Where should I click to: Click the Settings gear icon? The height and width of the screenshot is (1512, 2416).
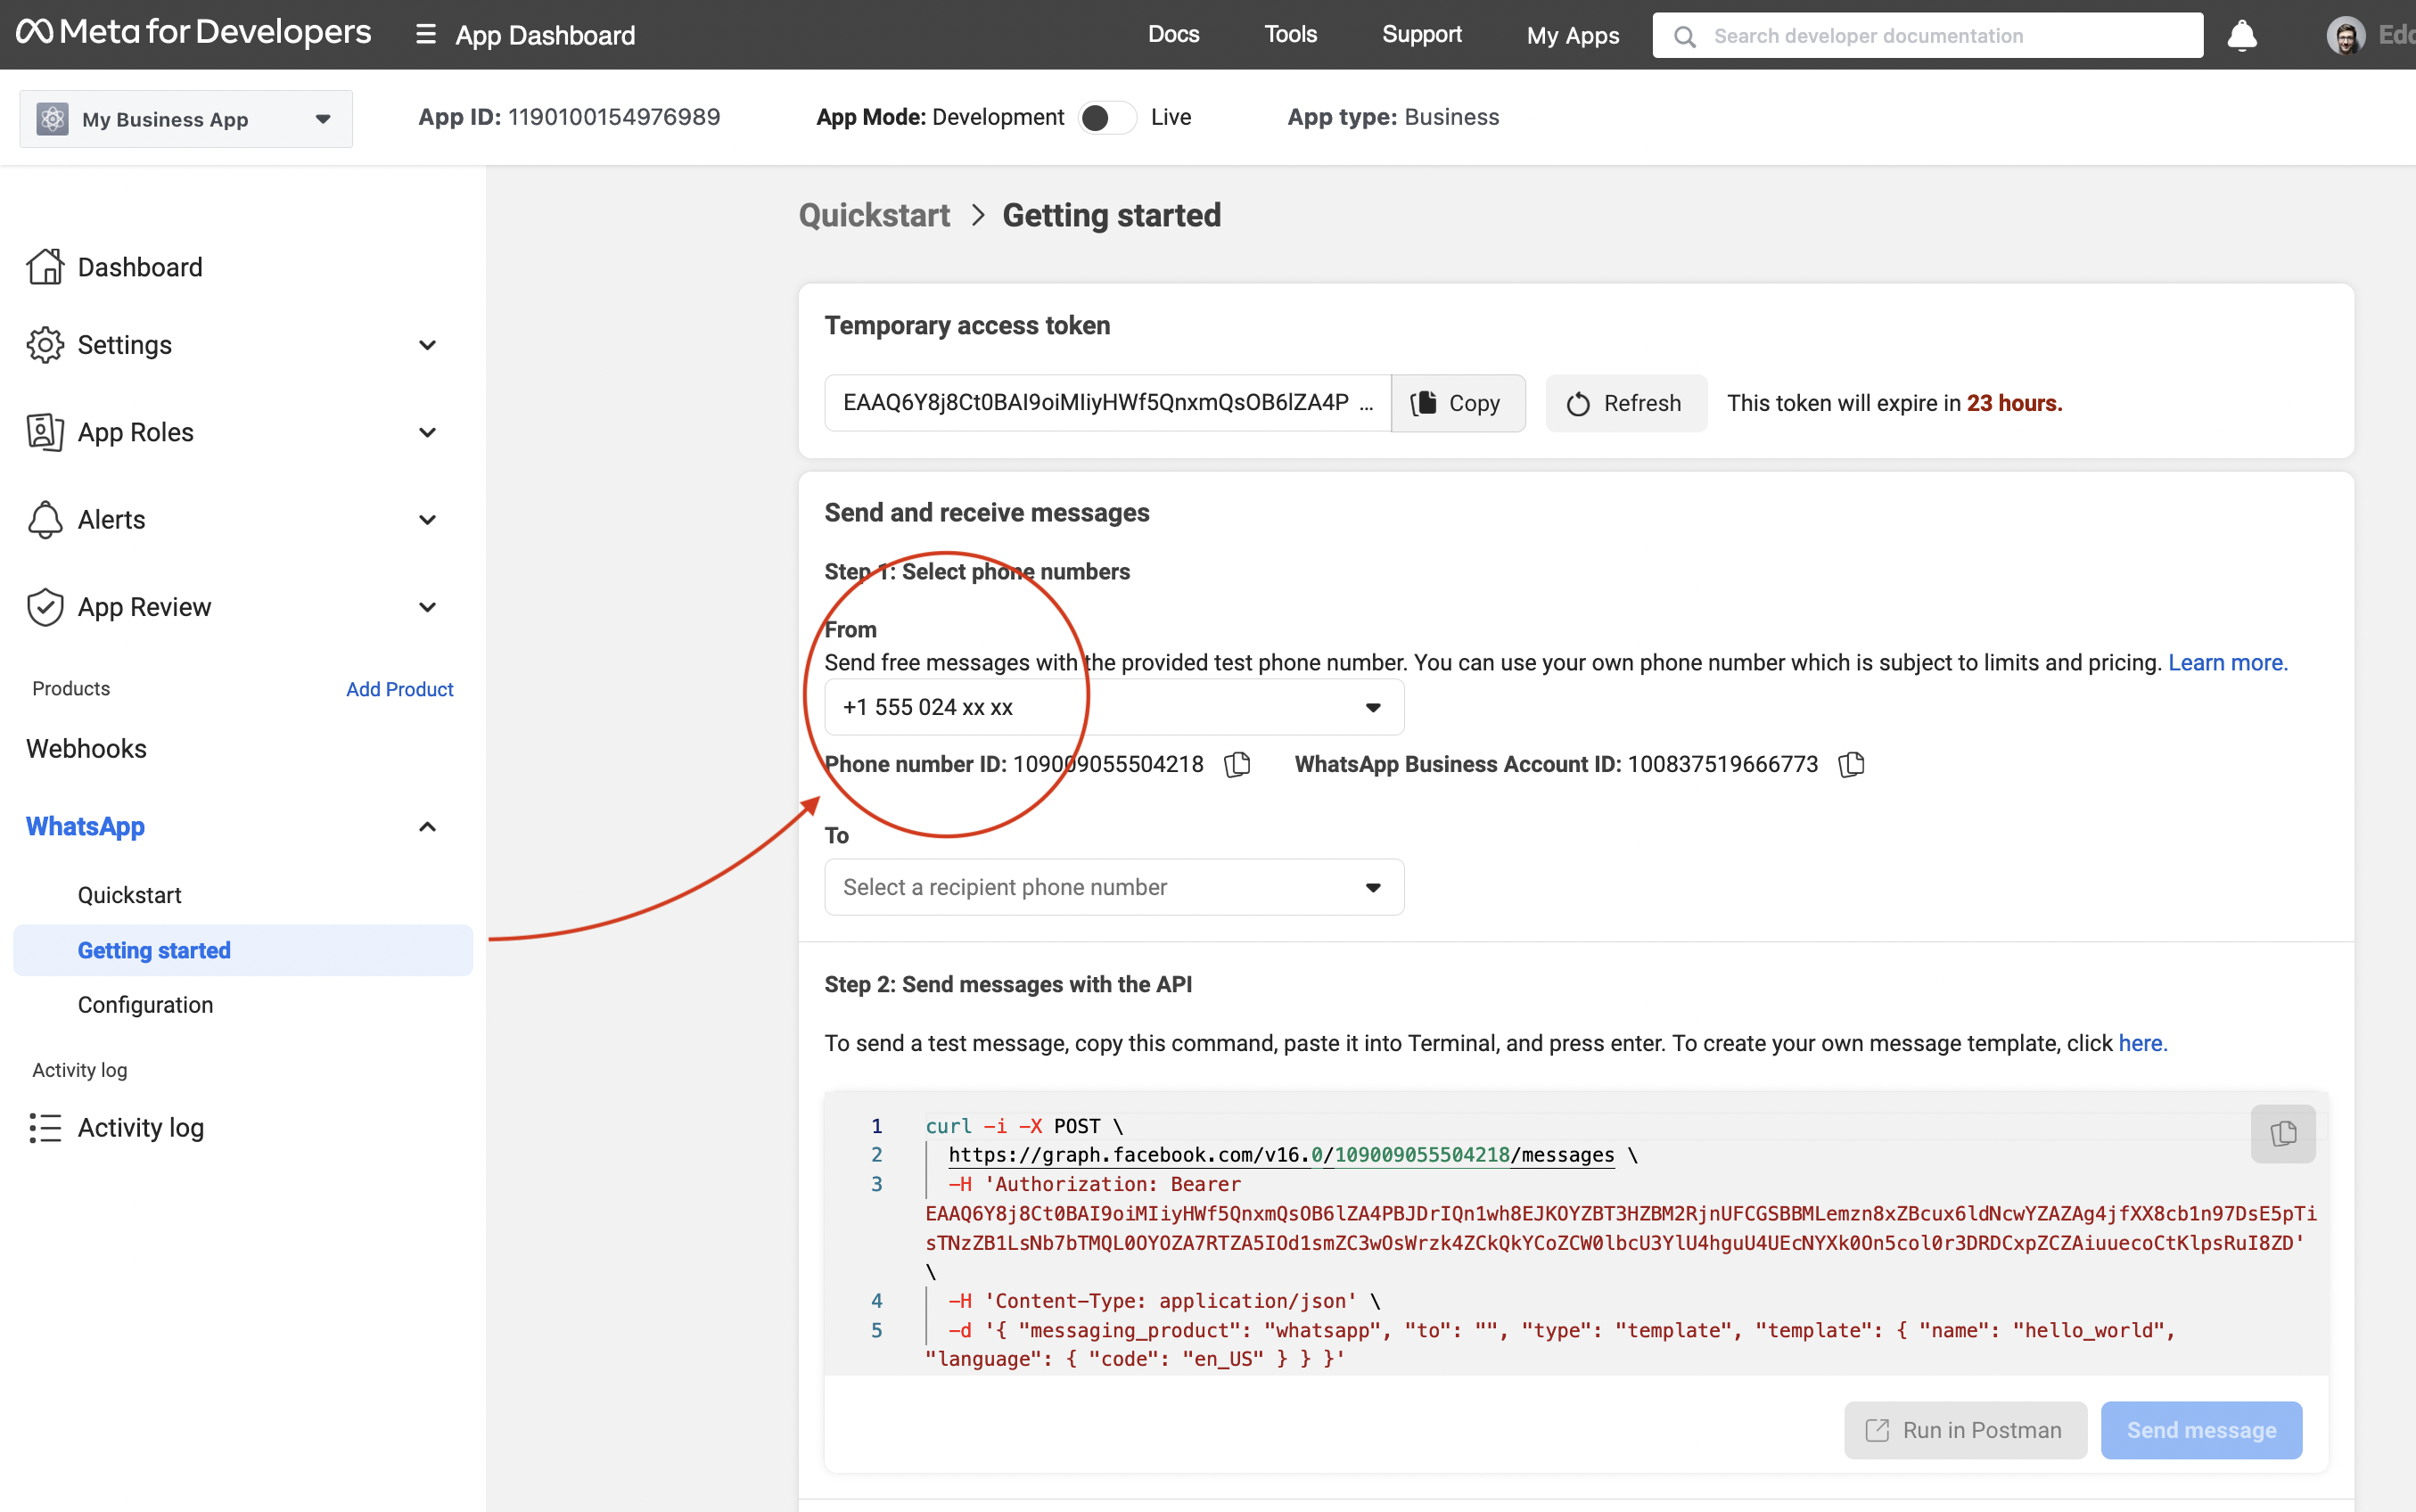coord(45,345)
